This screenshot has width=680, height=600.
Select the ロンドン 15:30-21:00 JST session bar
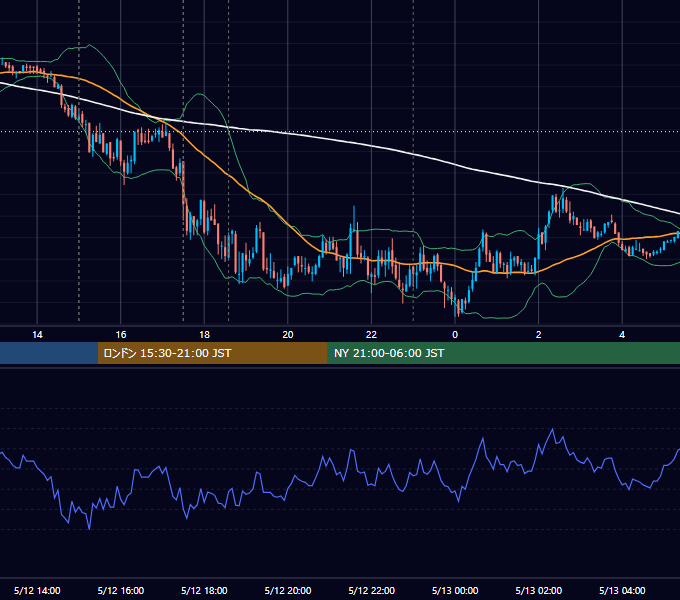(212, 353)
